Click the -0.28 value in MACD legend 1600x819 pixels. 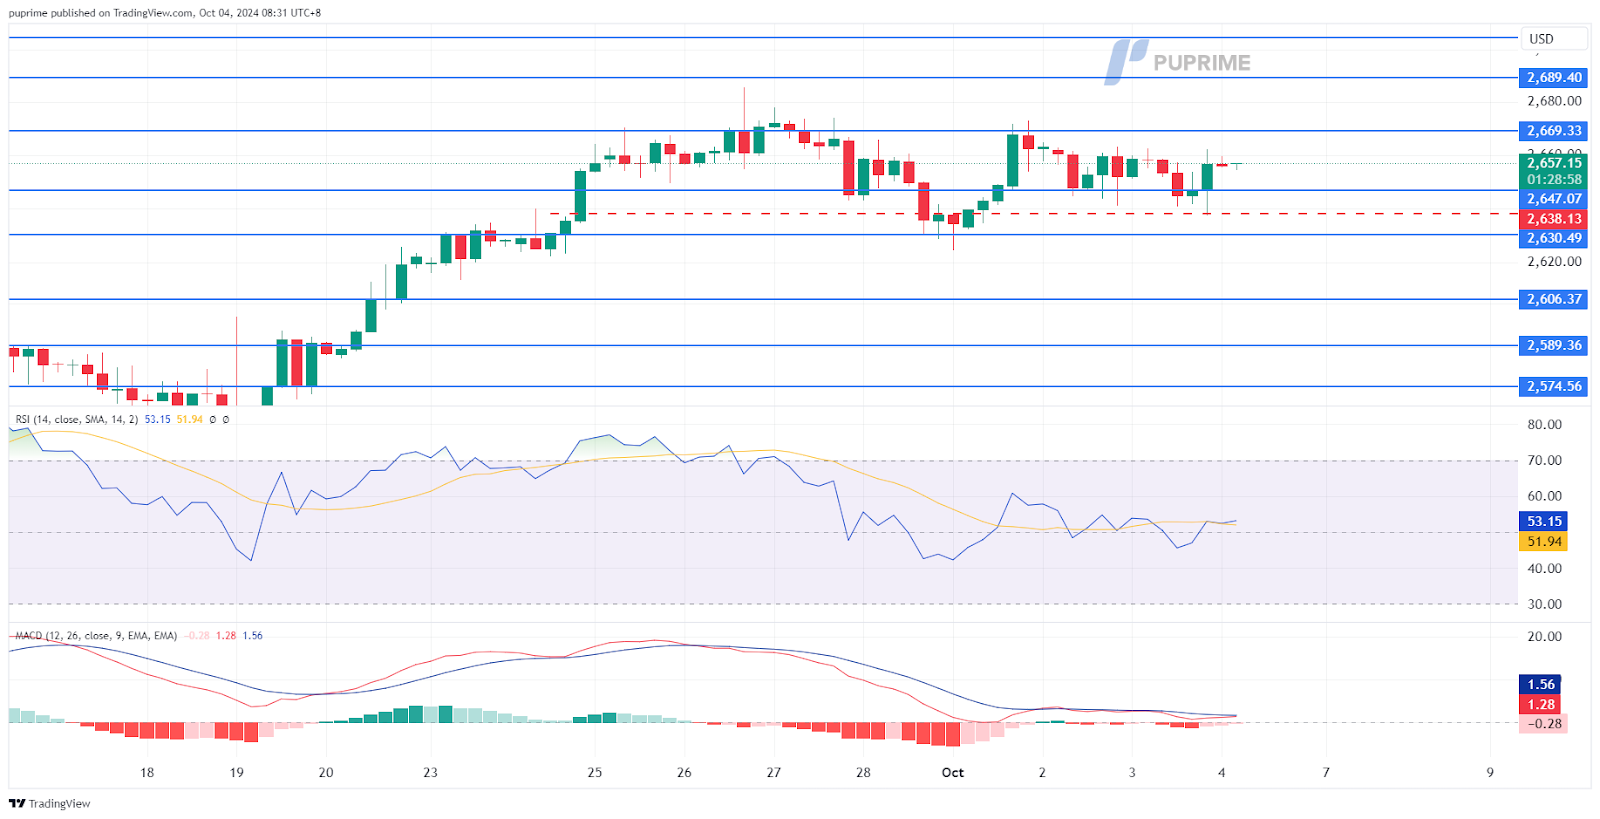coord(198,636)
